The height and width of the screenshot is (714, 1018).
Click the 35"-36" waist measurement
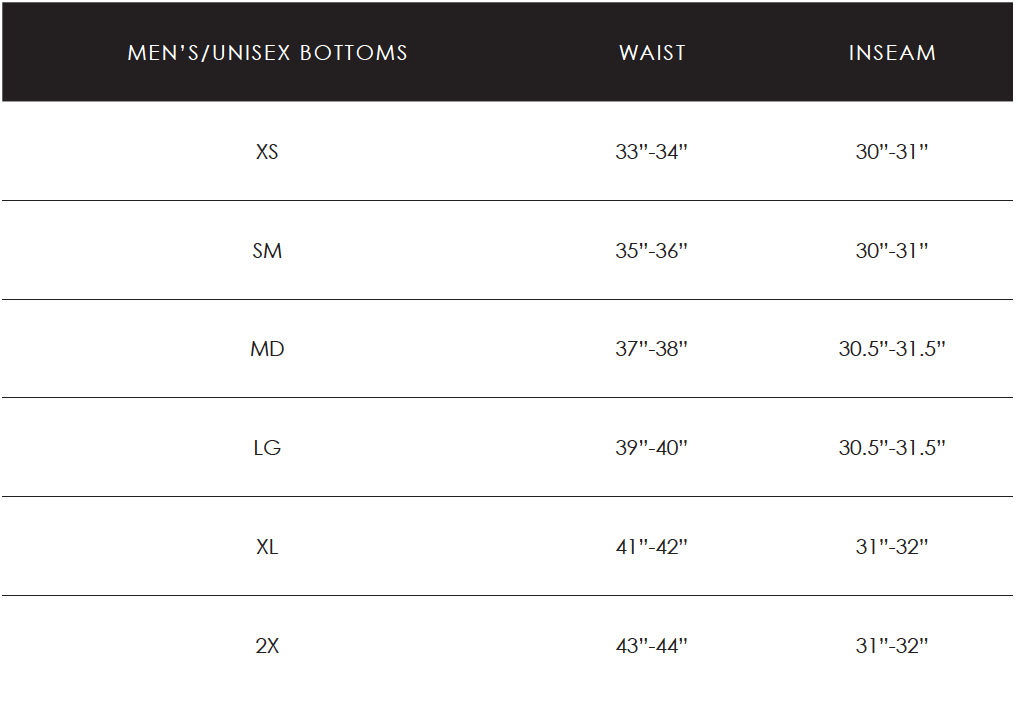click(x=652, y=251)
